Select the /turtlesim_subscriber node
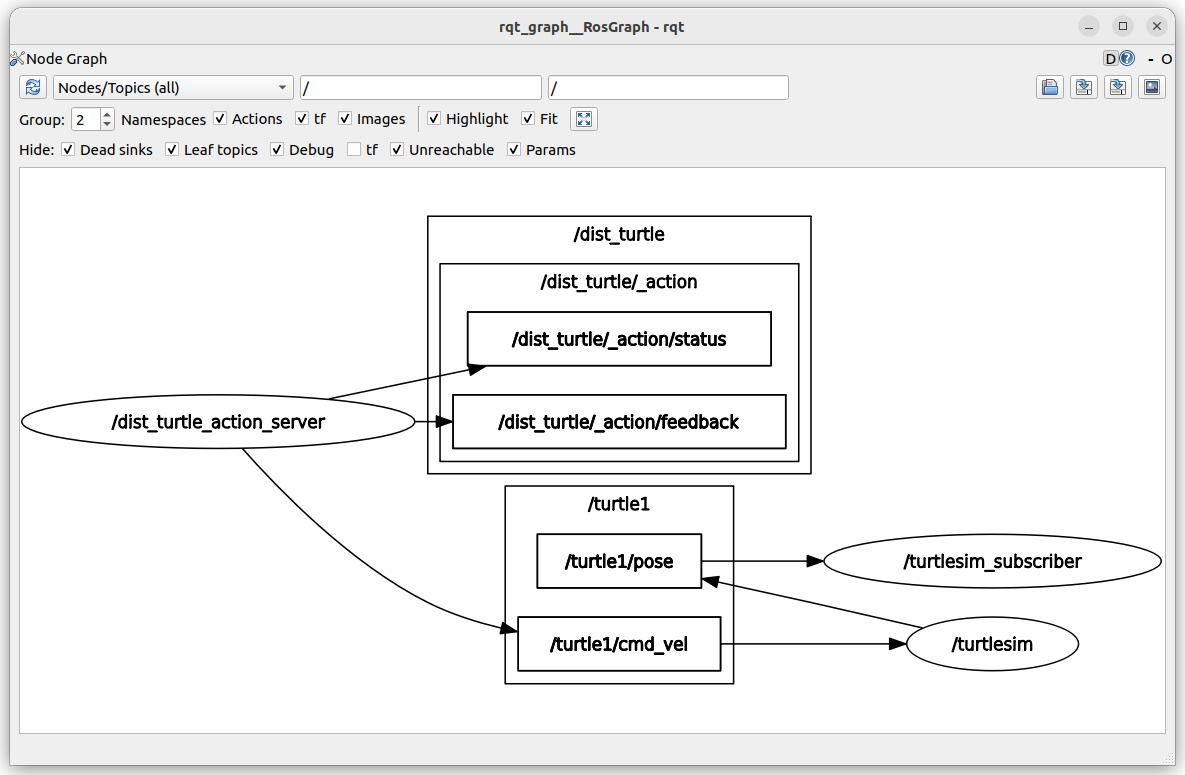 (992, 561)
